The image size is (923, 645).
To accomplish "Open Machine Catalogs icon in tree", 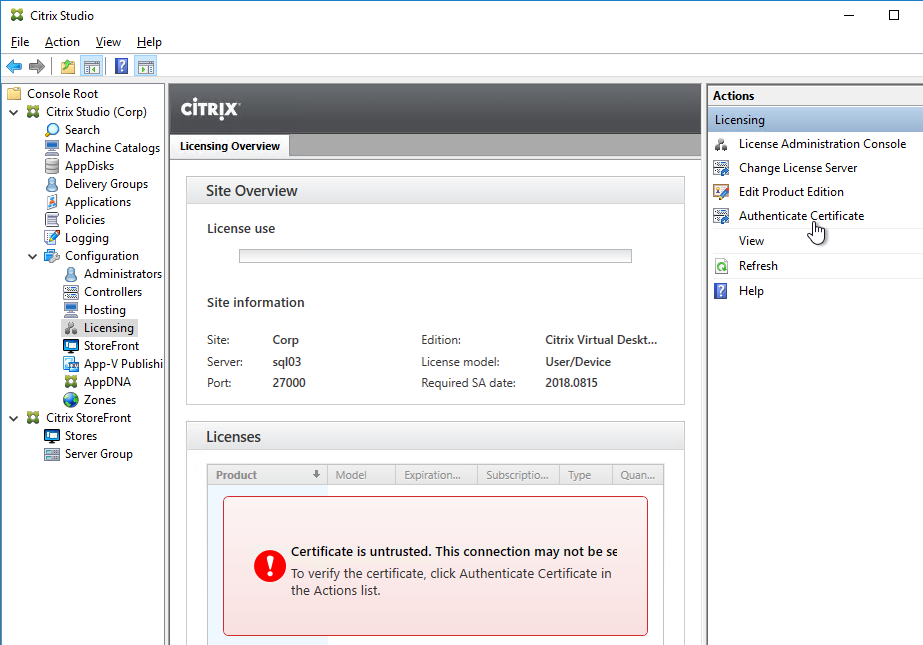I will pos(52,148).
